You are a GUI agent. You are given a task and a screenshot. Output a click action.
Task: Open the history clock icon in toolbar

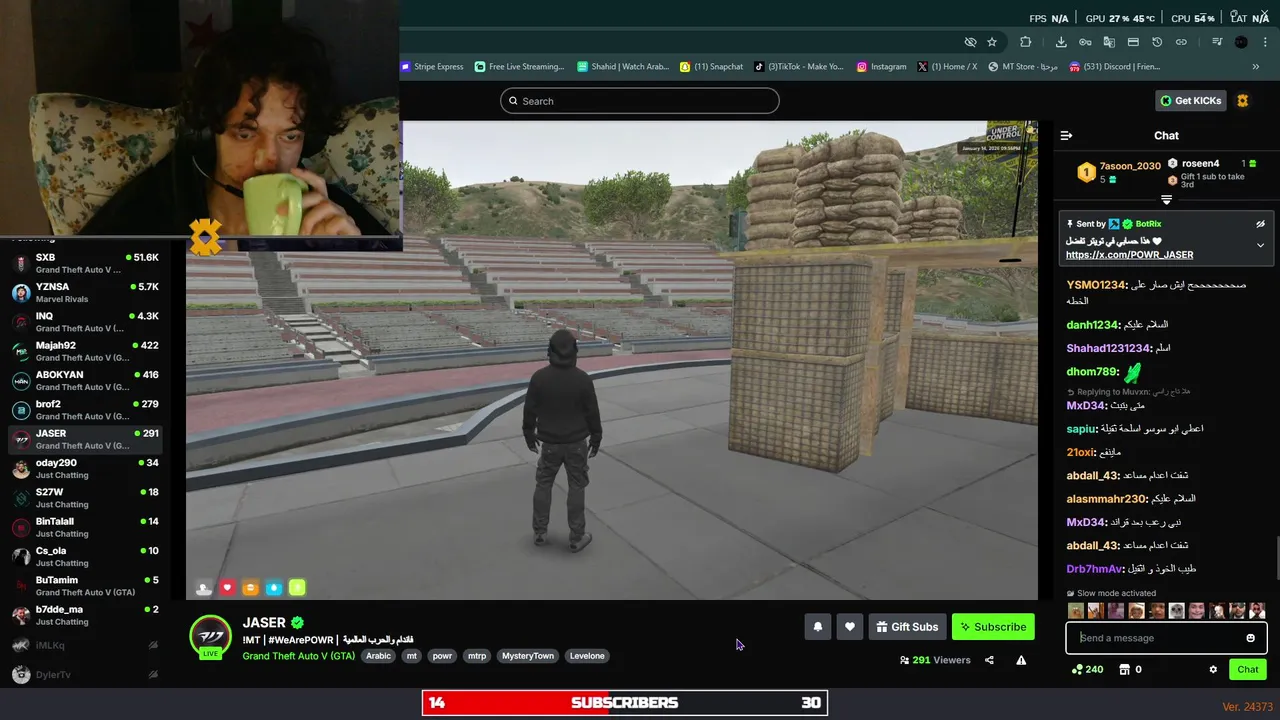(x=1157, y=42)
